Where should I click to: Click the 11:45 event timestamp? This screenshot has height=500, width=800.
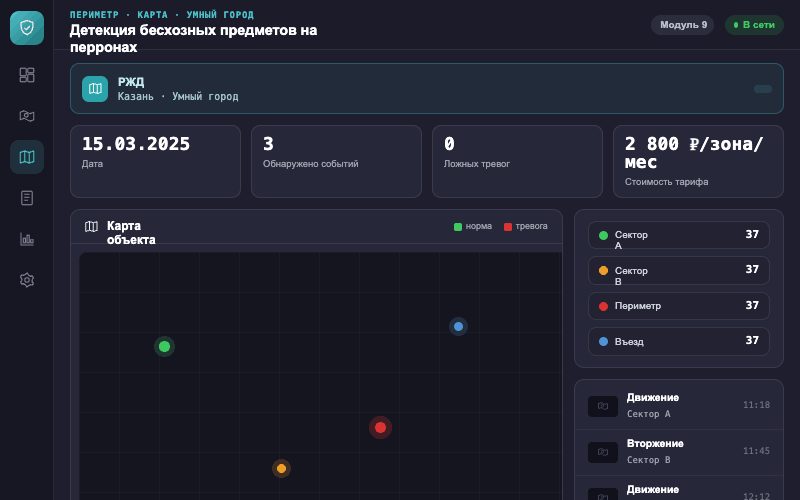click(x=756, y=451)
